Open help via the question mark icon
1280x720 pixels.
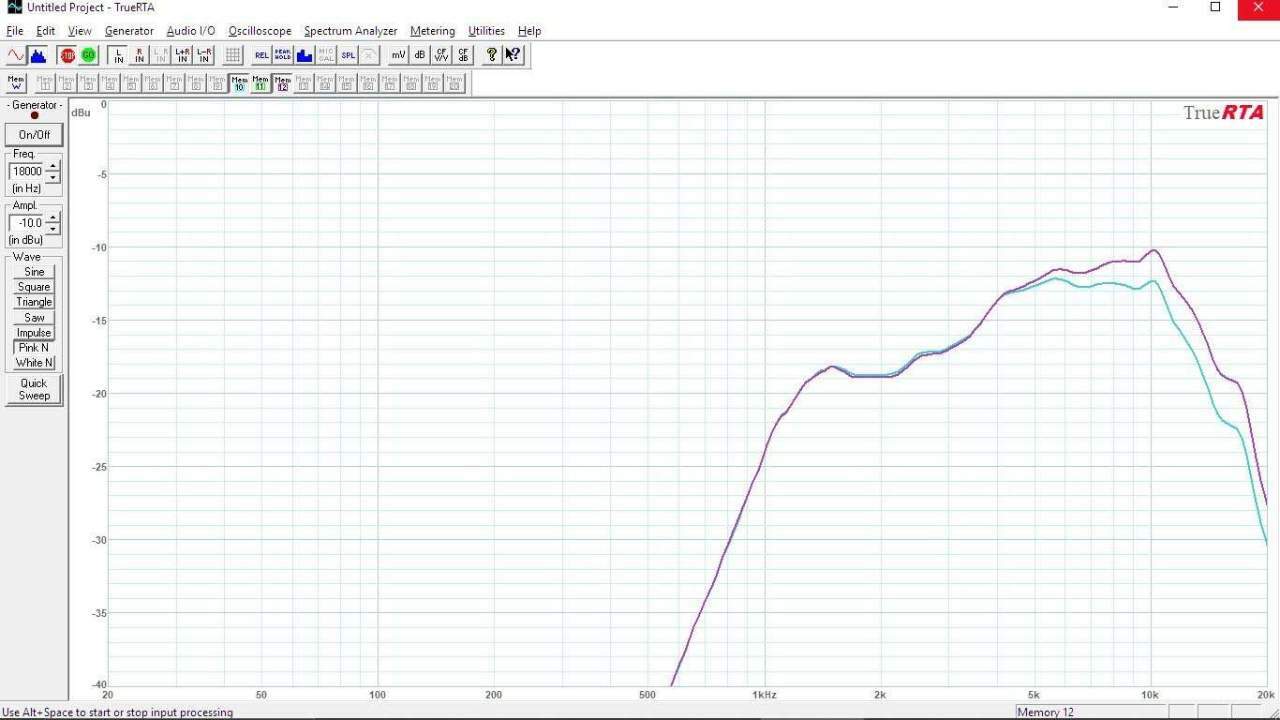tap(491, 55)
